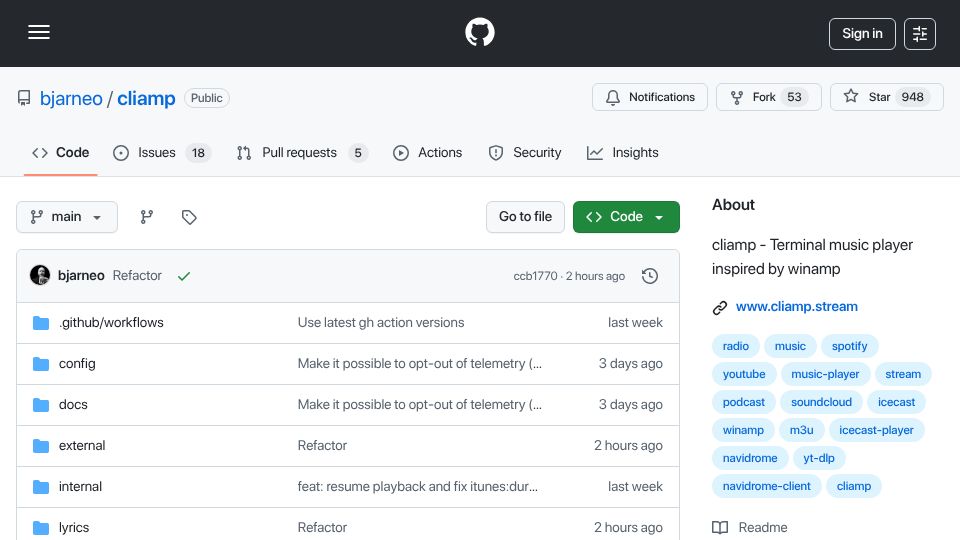960x540 pixels.
Task: Switch to the Issues tab
Action: pos(162,153)
